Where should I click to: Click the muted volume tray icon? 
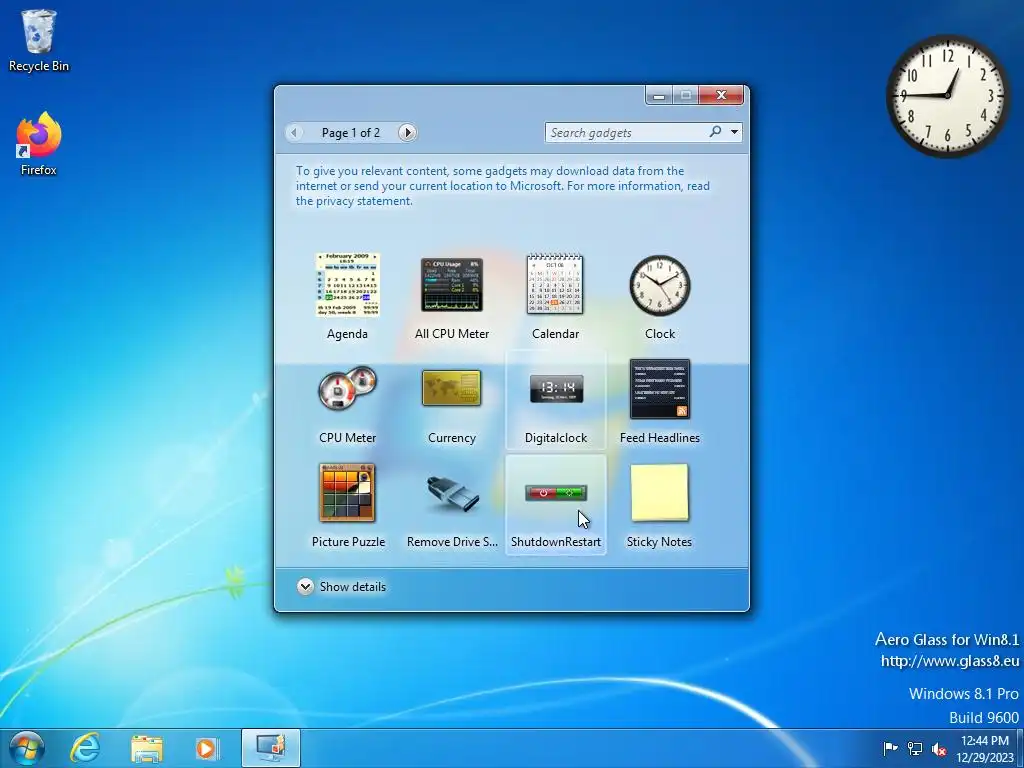(939, 749)
